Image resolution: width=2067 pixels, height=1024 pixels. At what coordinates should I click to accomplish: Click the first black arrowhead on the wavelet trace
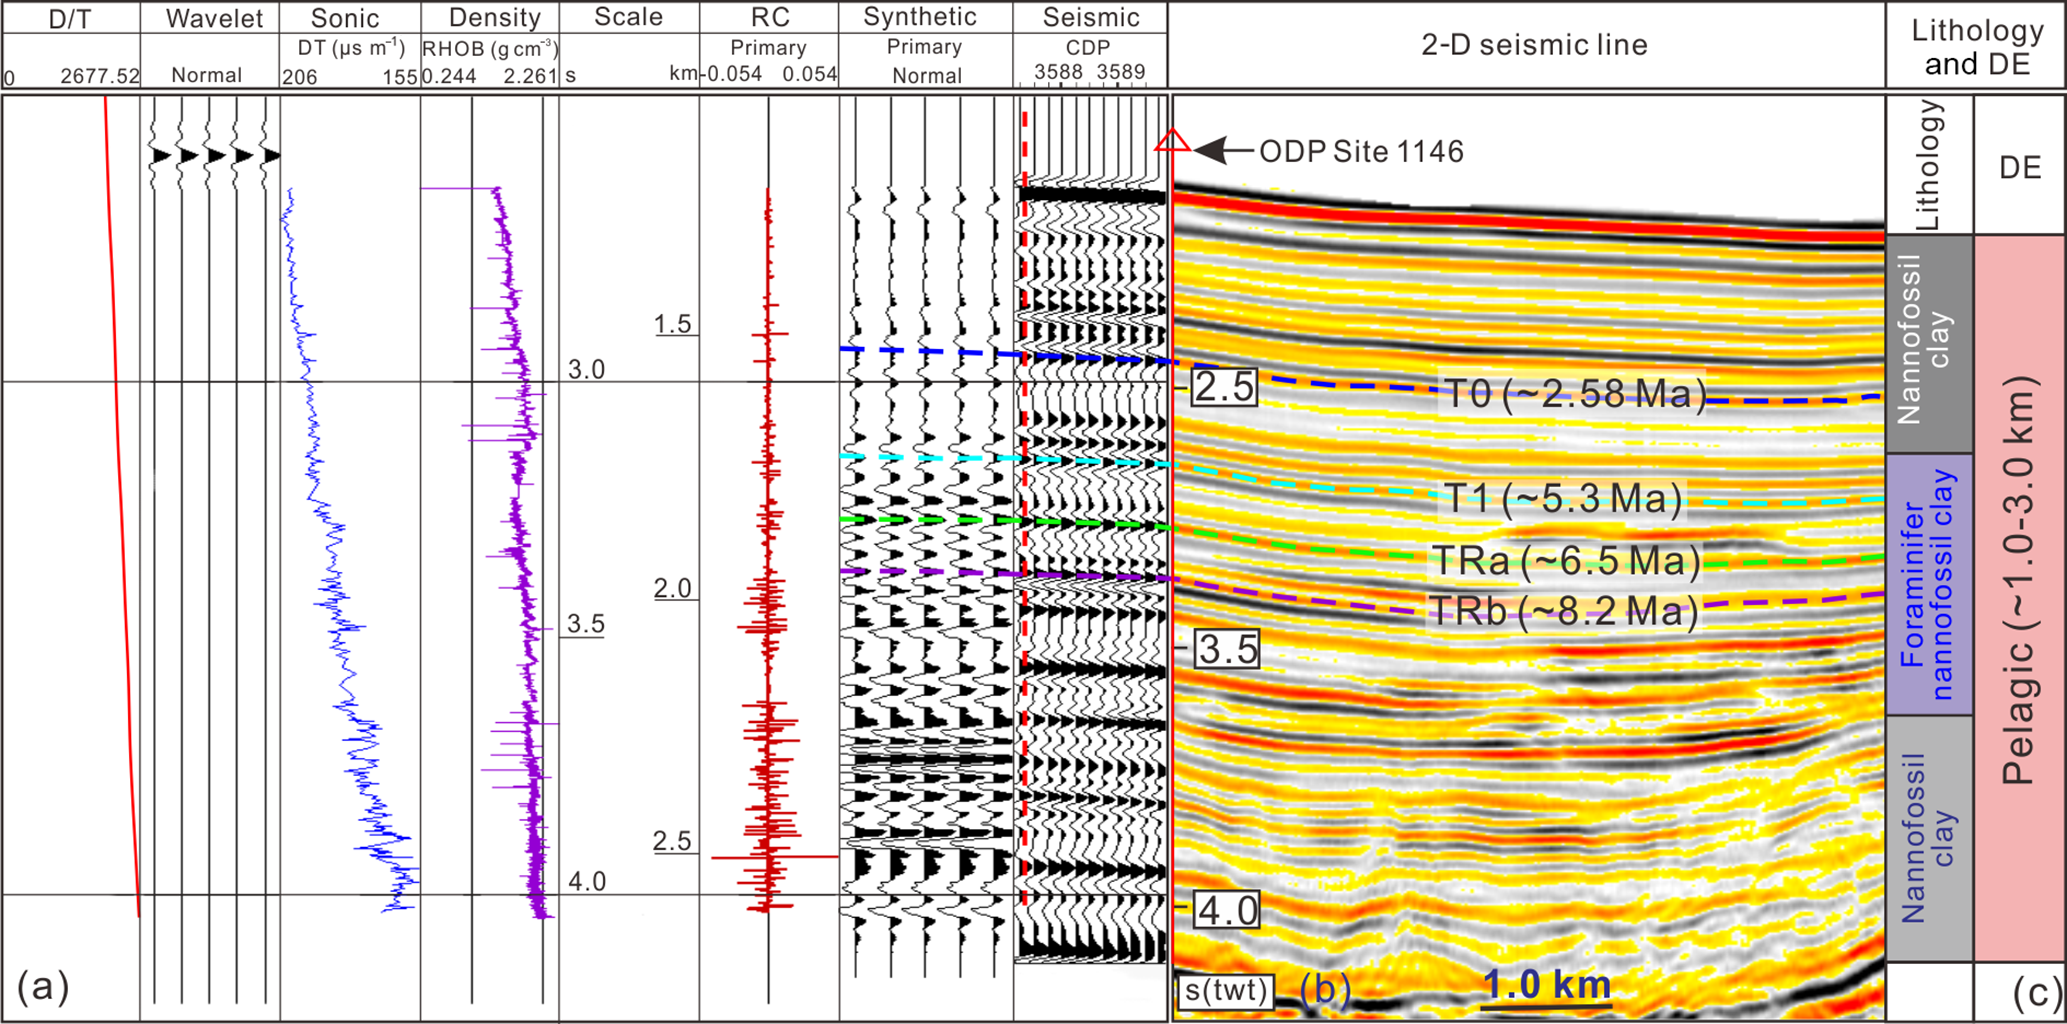coord(160,156)
